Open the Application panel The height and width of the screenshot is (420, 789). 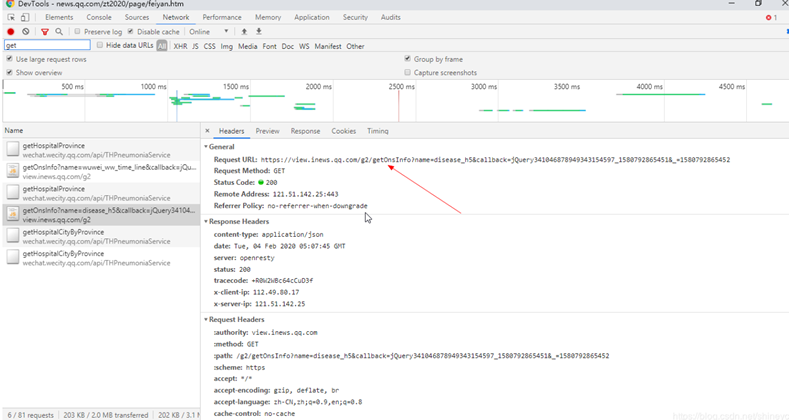312,17
